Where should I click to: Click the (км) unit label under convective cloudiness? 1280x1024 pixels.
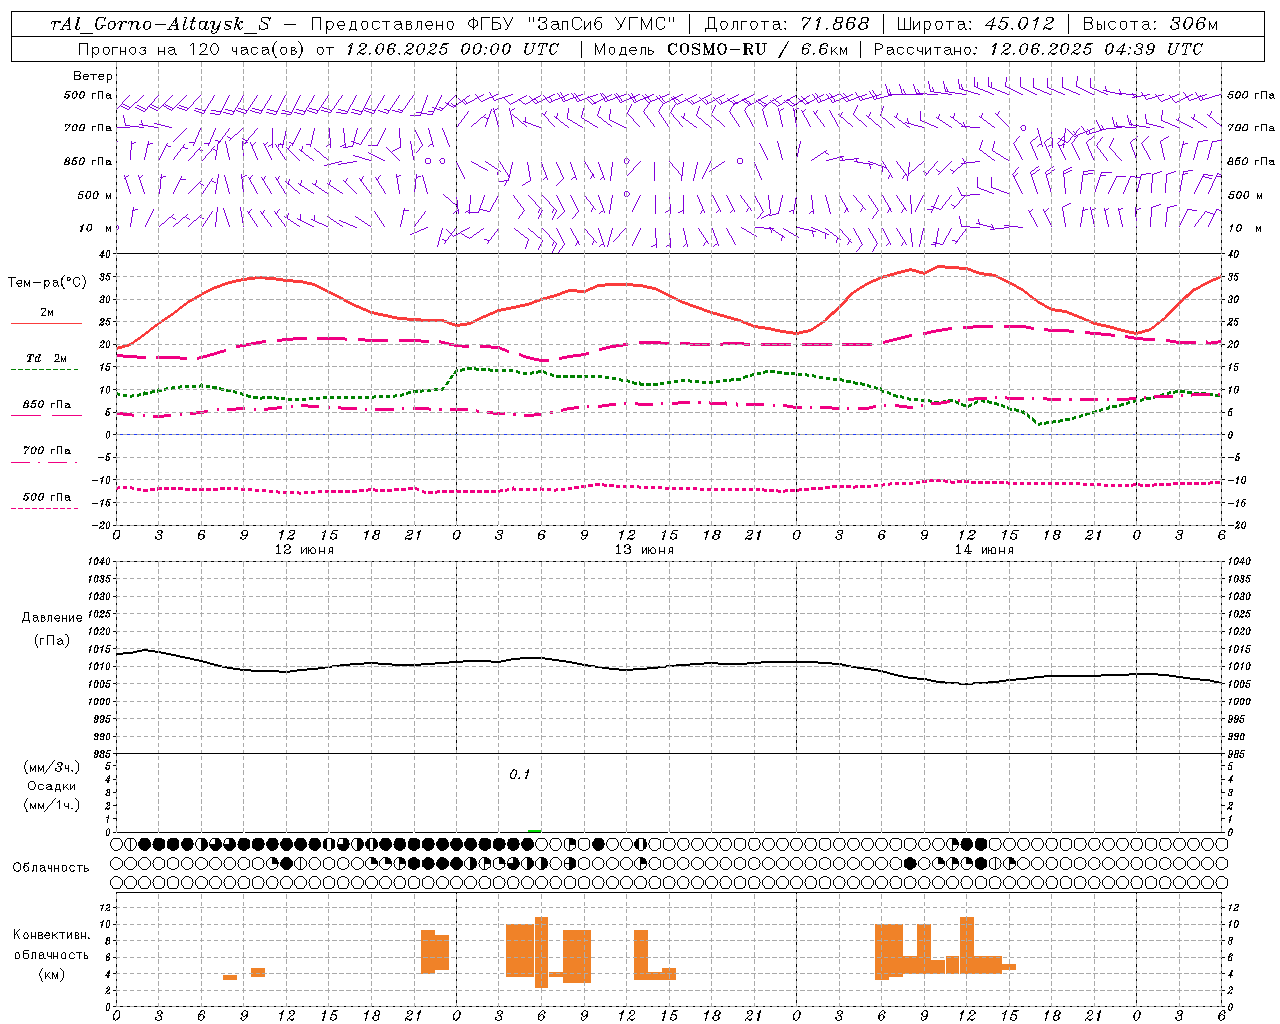pyautogui.click(x=52, y=974)
